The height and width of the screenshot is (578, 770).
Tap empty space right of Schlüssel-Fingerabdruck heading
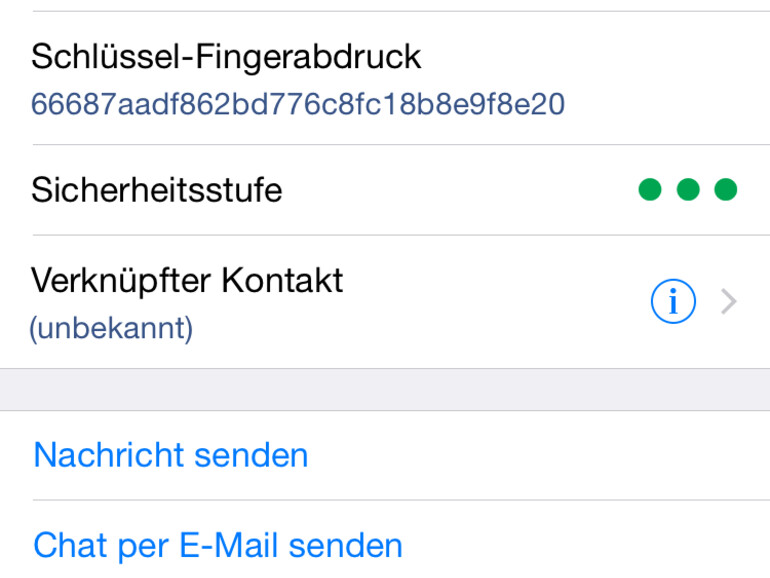[x=590, y=57]
